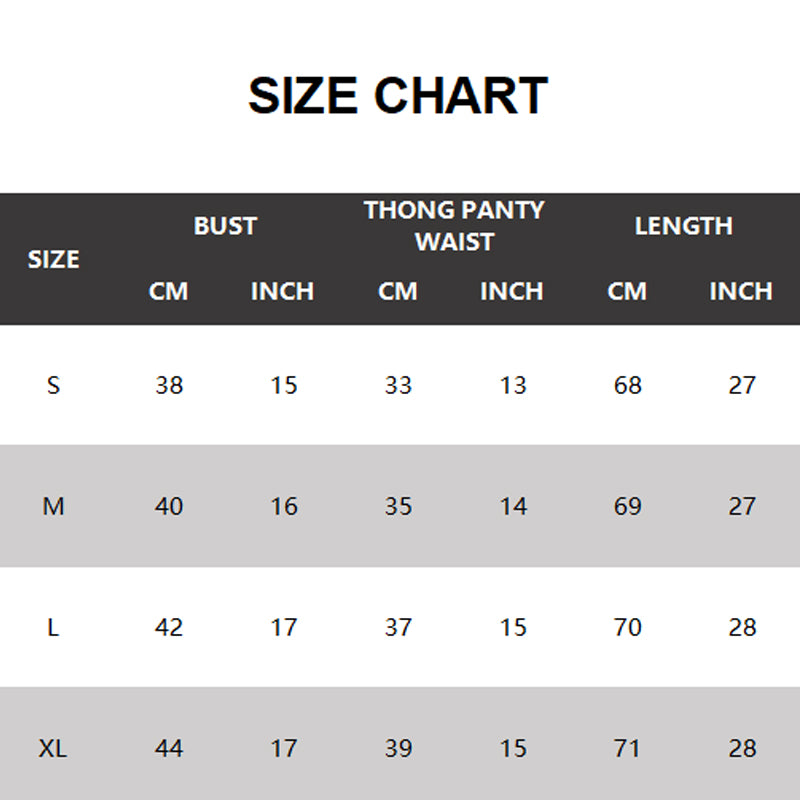Click the SIZE column header

coord(53,259)
